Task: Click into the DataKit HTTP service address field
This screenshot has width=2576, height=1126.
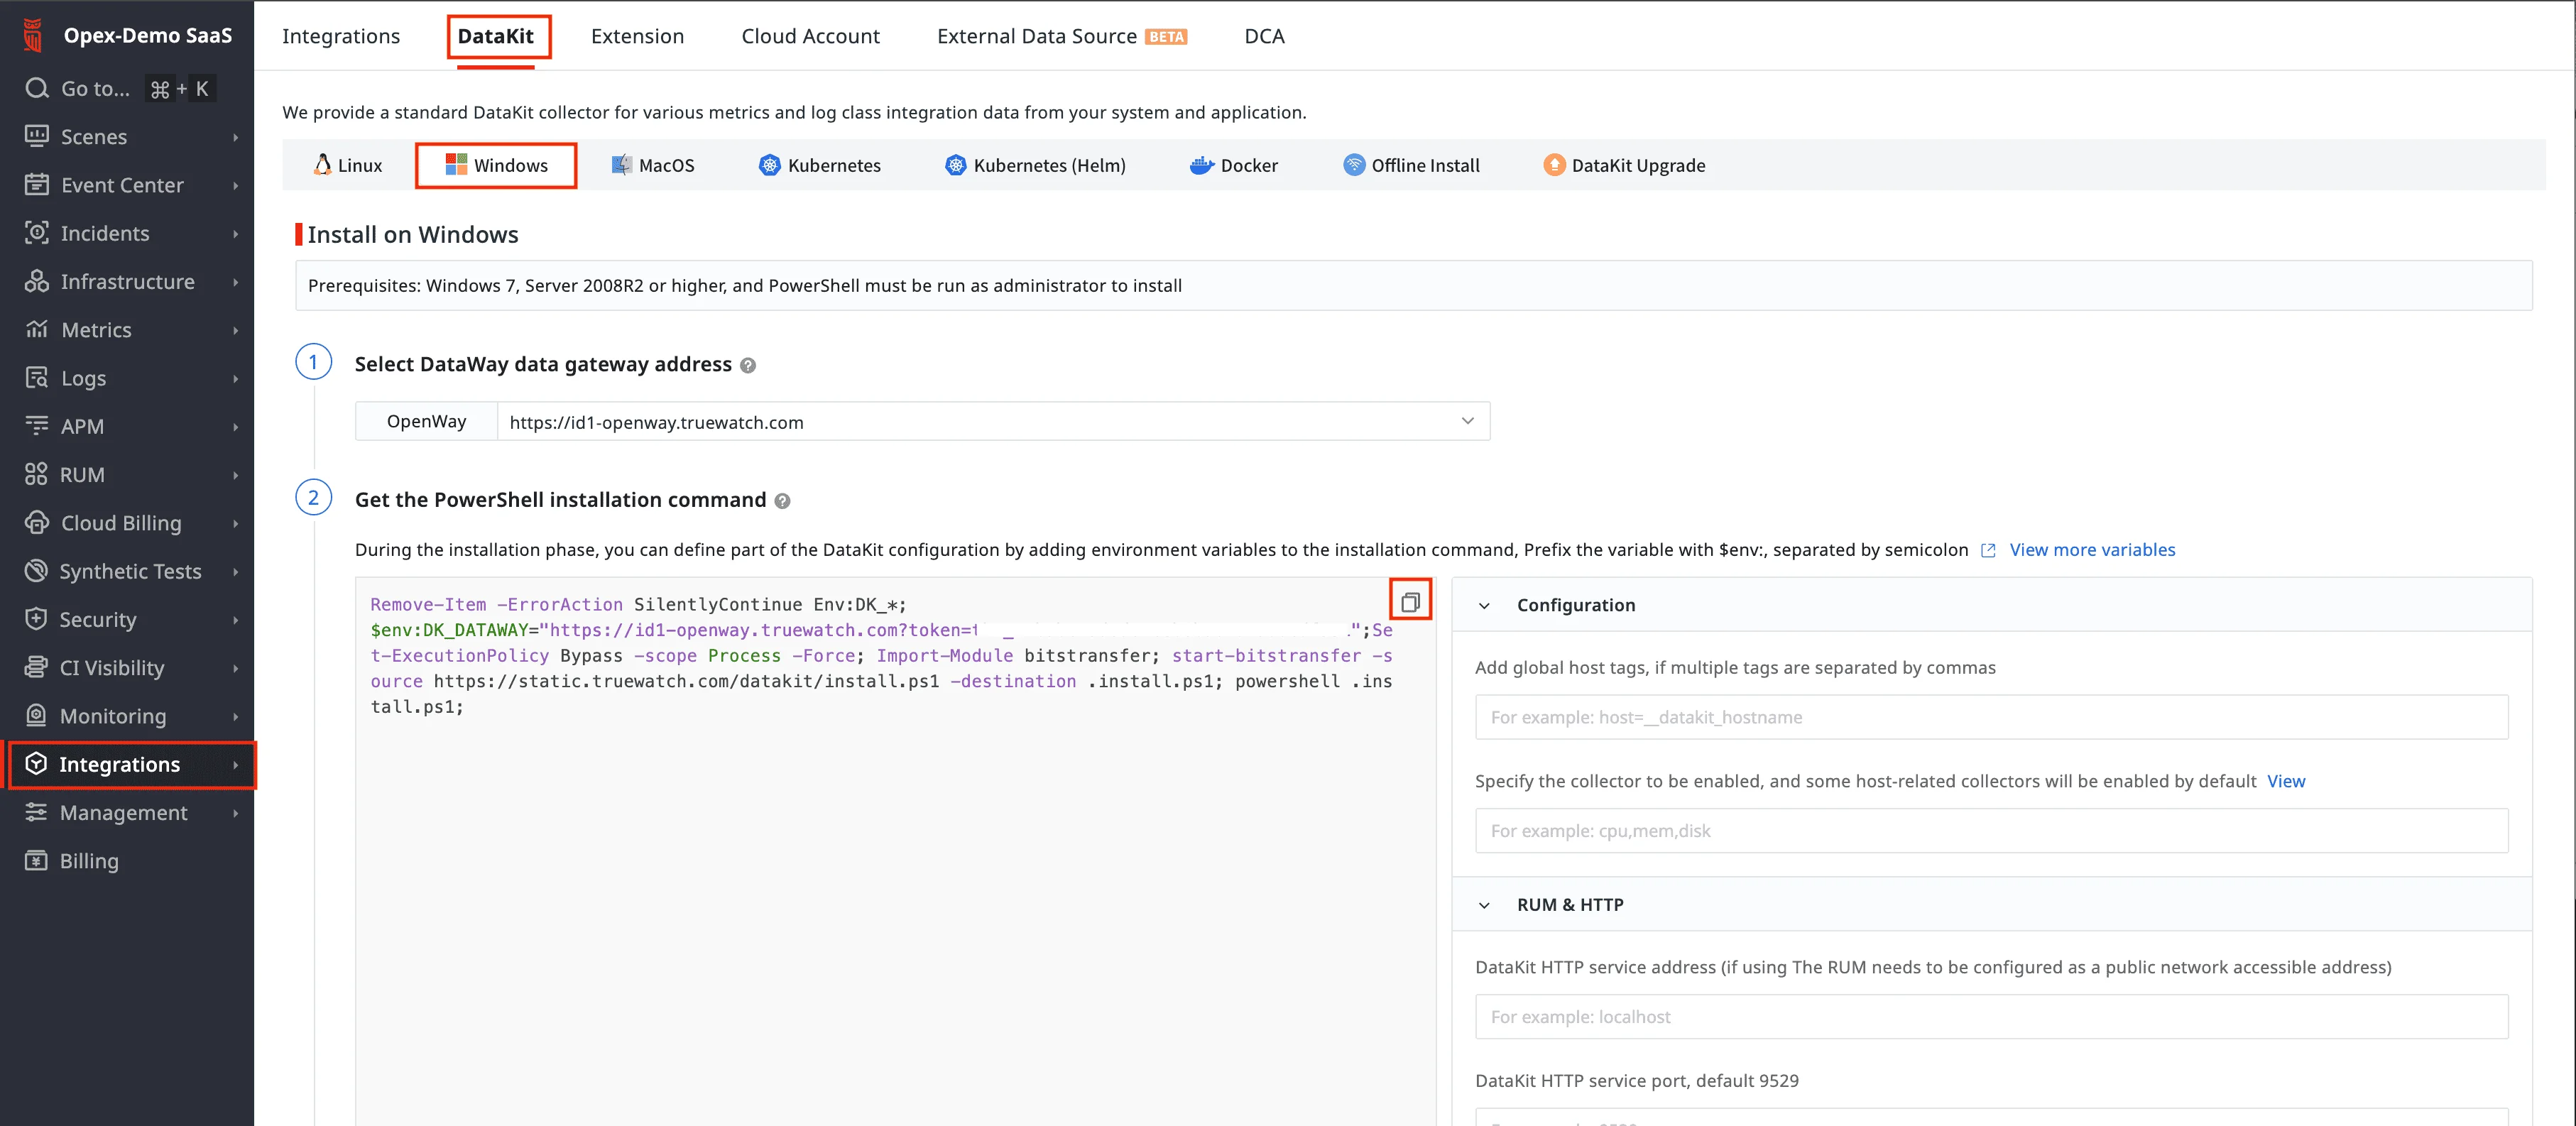Action: (x=1991, y=1017)
